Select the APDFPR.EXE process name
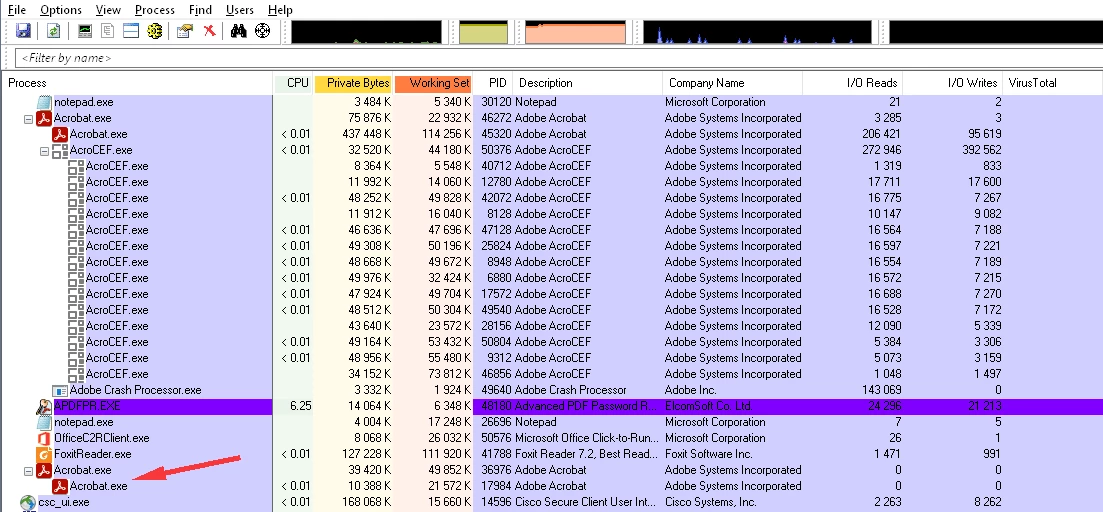Screen dimensions: 1103x512 (x=87, y=406)
